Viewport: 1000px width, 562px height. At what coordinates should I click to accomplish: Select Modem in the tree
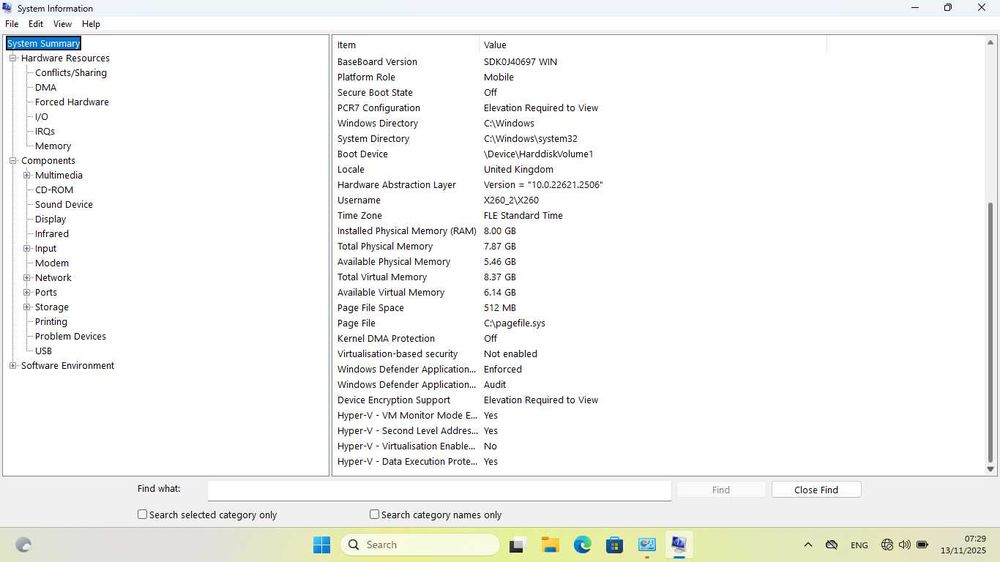click(52, 263)
